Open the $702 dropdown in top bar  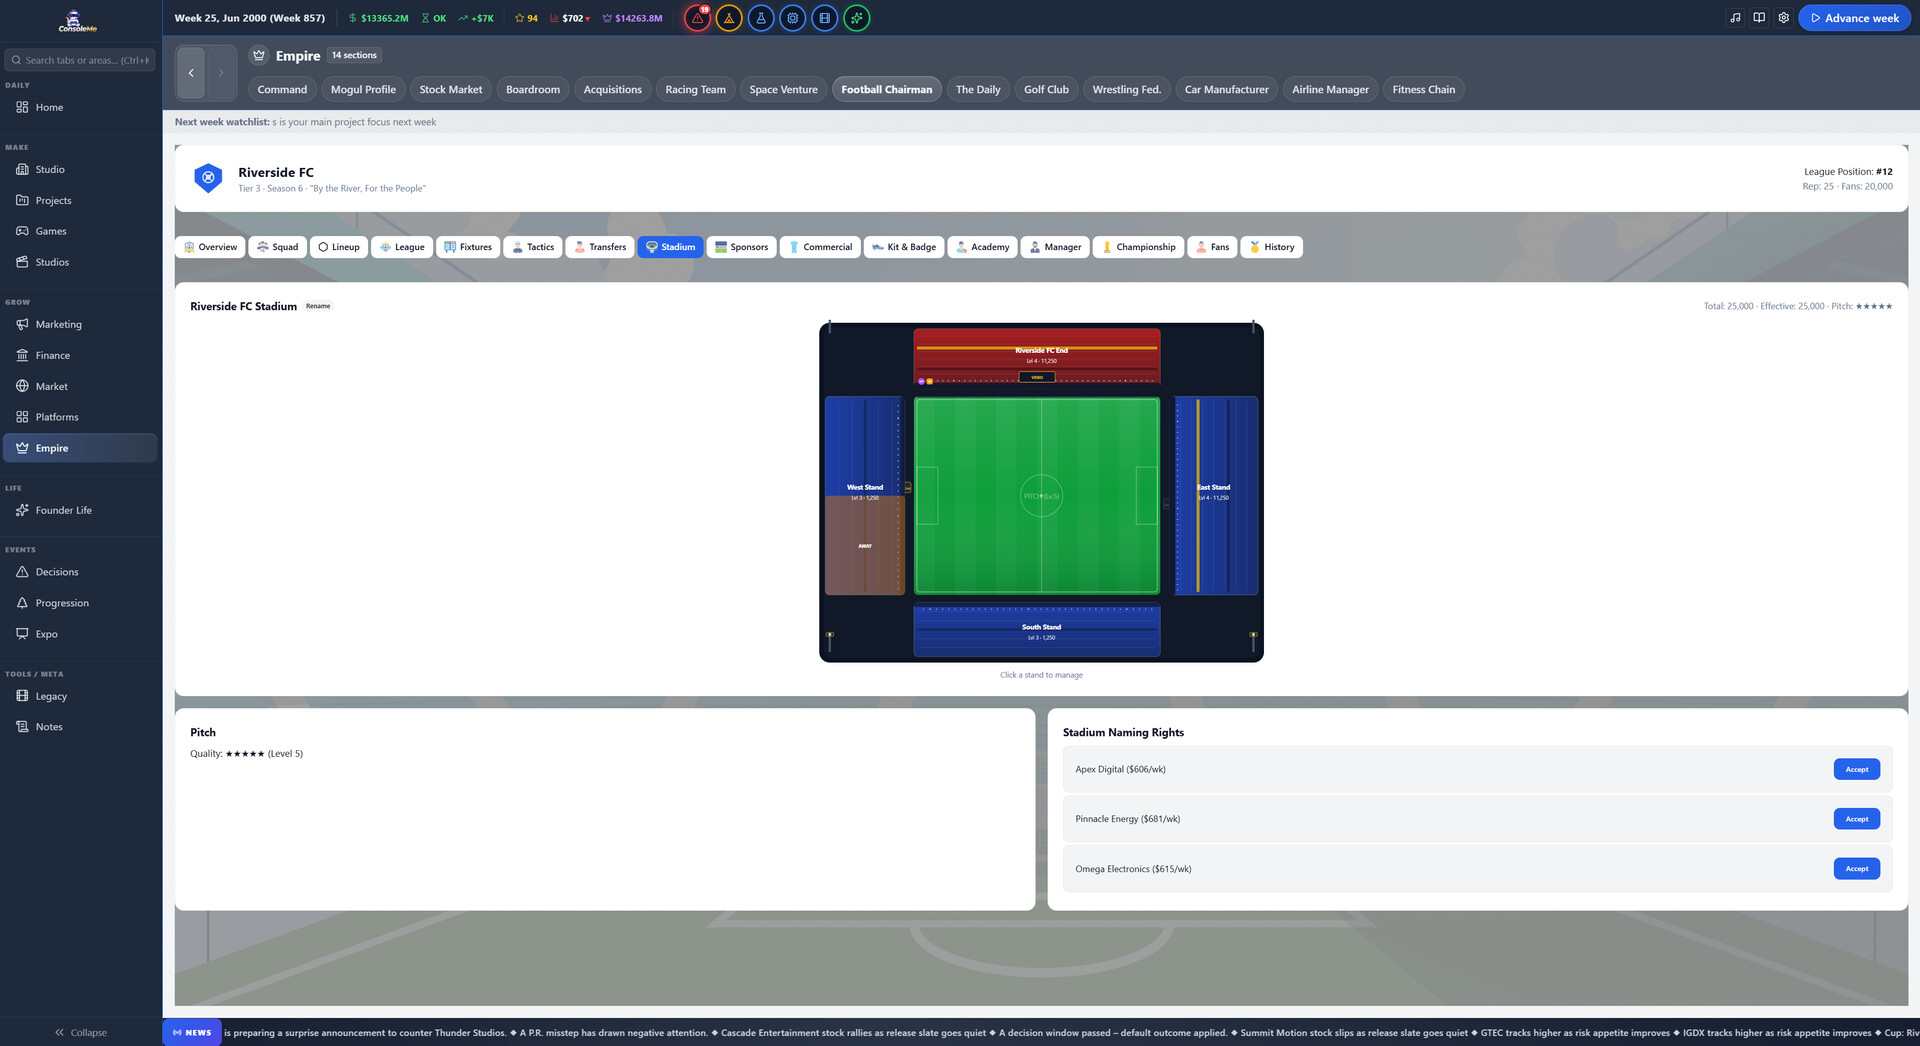click(x=570, y=18)
